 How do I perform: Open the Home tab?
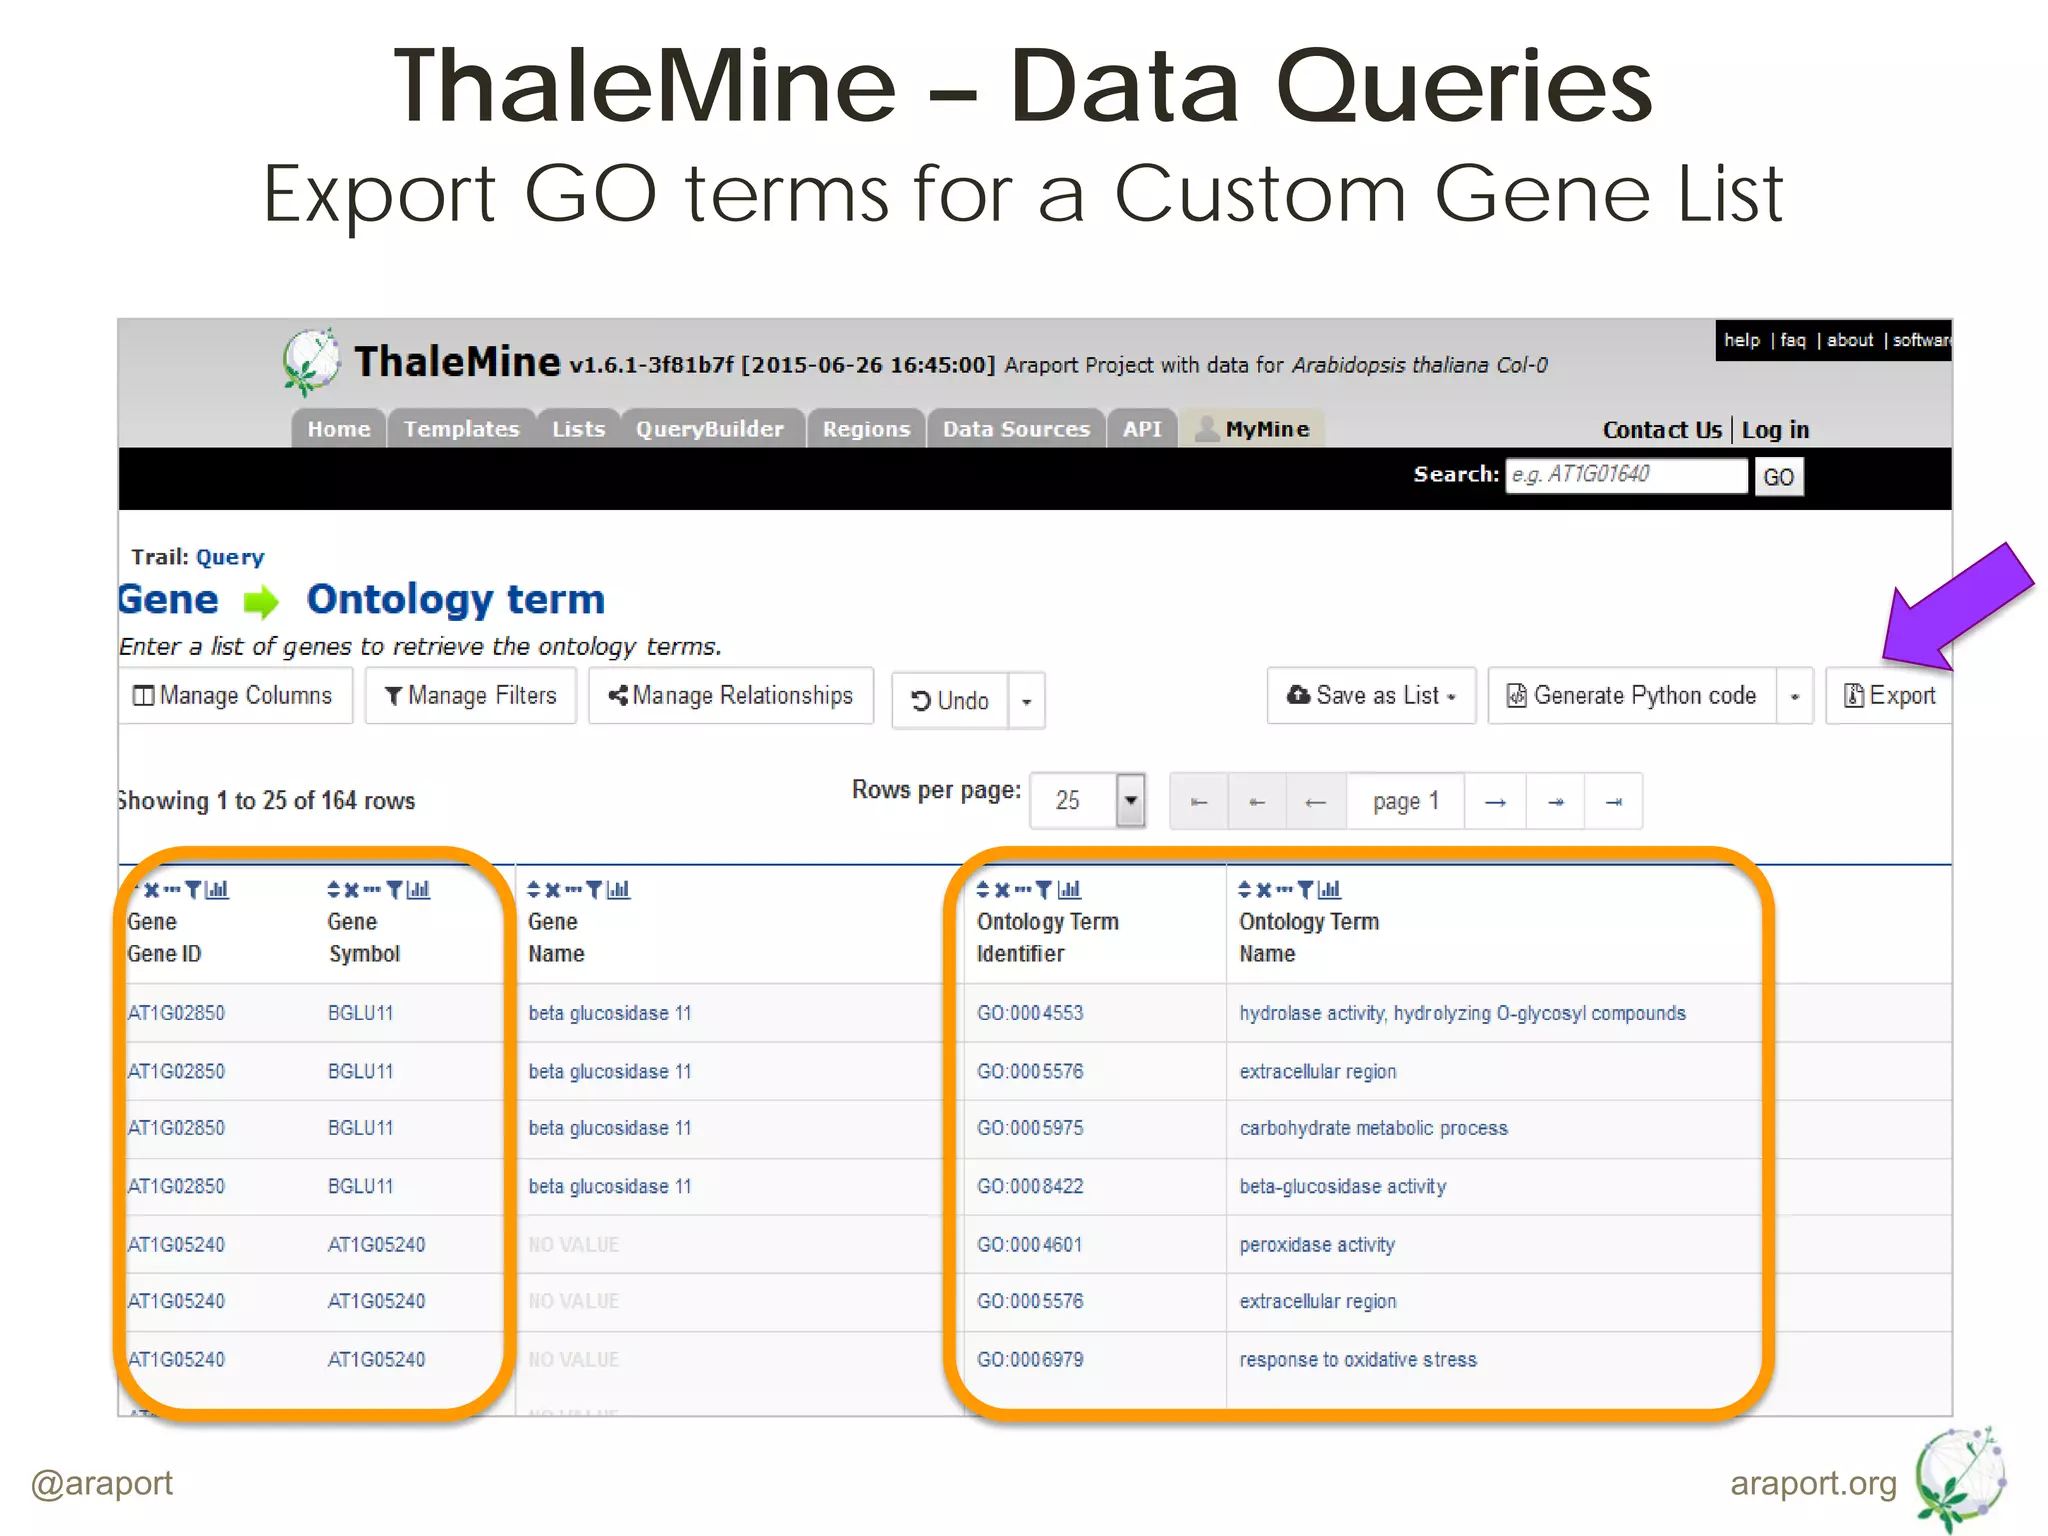click(339, 429)
